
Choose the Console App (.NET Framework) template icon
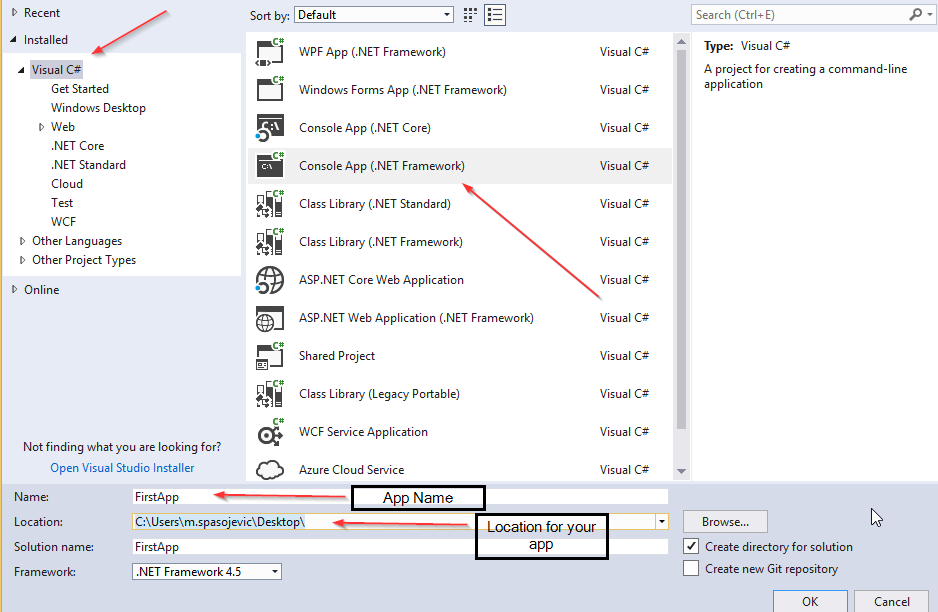click(270, 165)
